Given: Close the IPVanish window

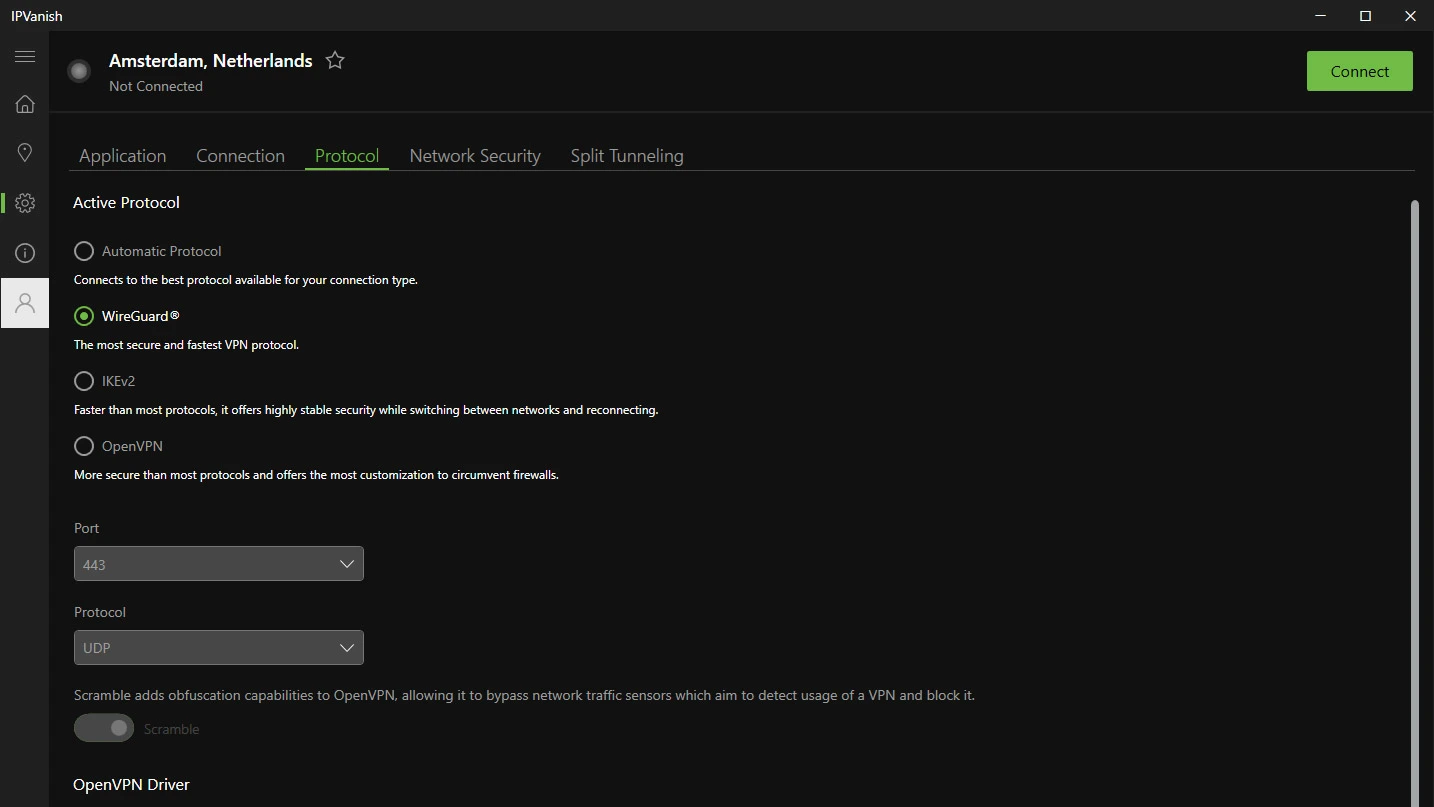Looking at the screenshot, I should (x=1411, y=16).
